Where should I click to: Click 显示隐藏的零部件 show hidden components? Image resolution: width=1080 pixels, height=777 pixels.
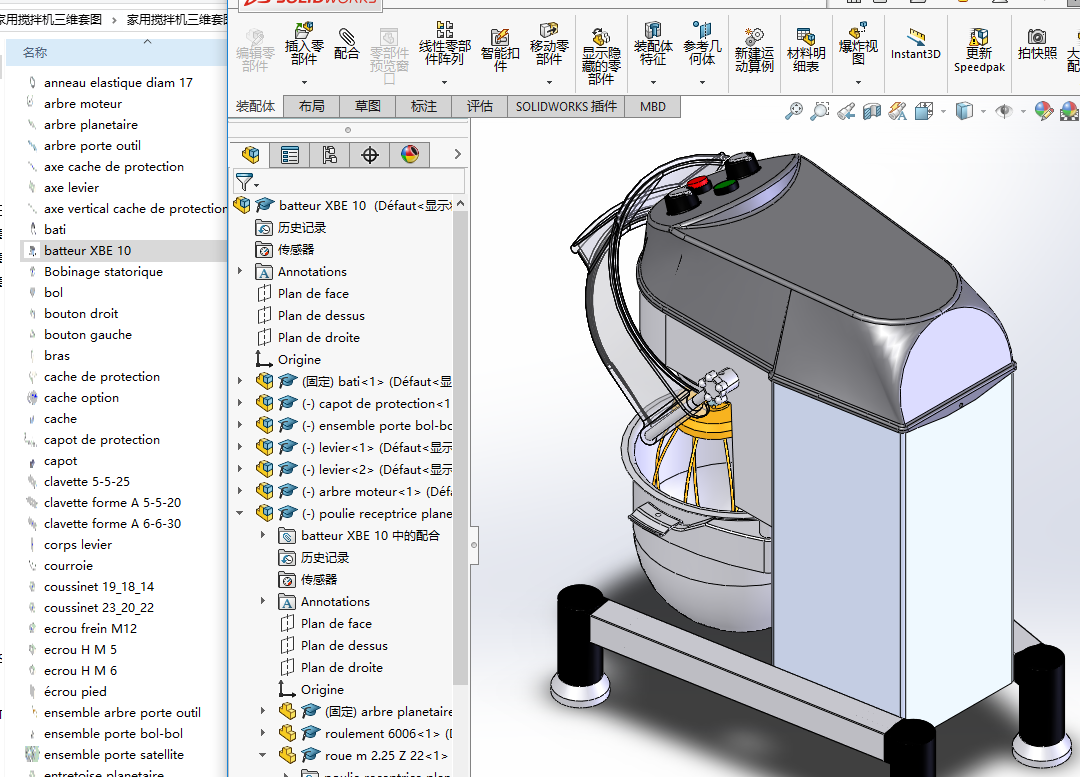point(601,52)
